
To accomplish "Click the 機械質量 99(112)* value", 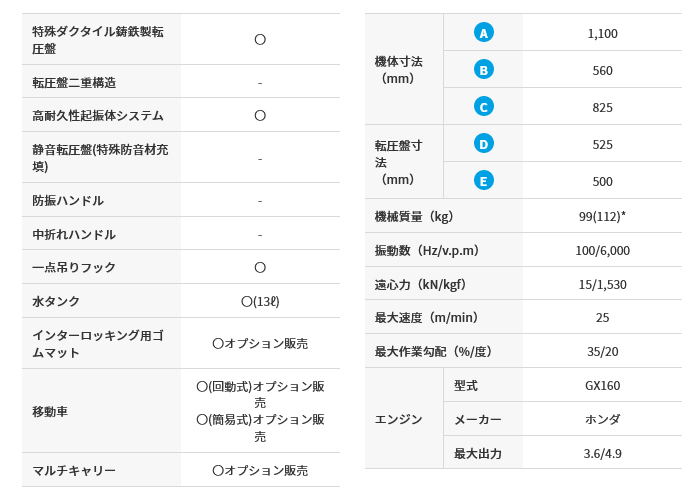I will point(602,216).
